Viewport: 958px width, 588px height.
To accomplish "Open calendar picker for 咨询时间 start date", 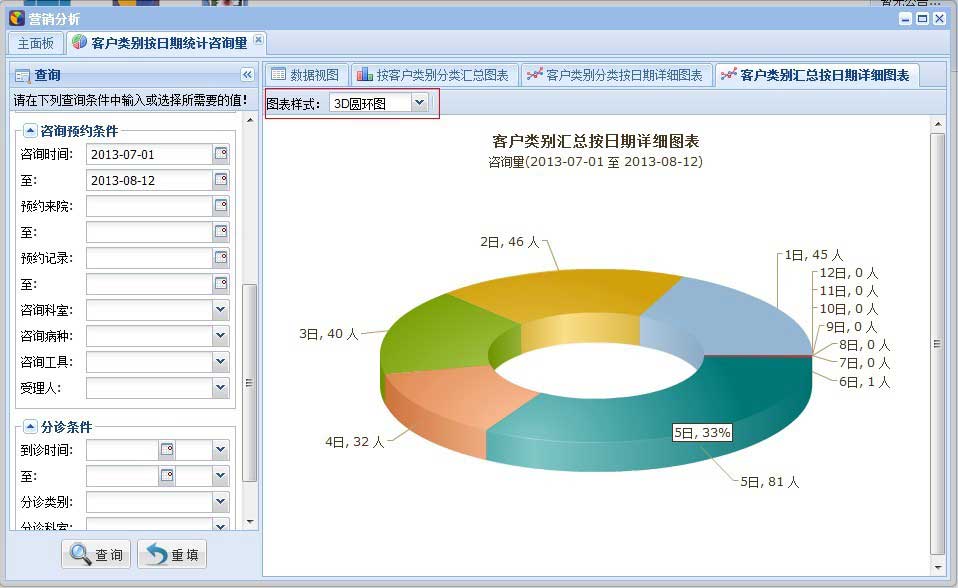I will coord(221,154).
